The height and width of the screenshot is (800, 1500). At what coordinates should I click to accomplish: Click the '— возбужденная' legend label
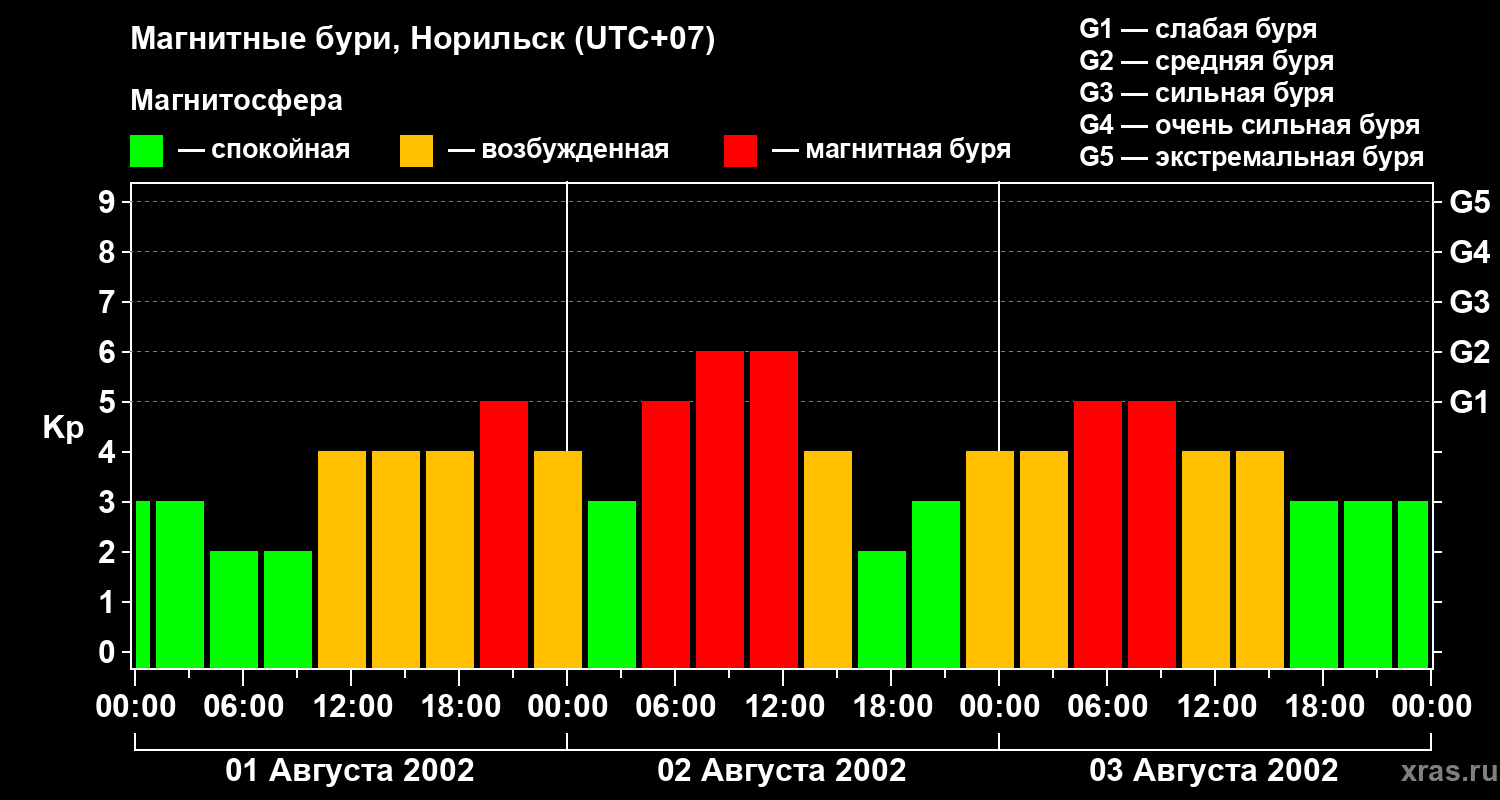point(558,150)
